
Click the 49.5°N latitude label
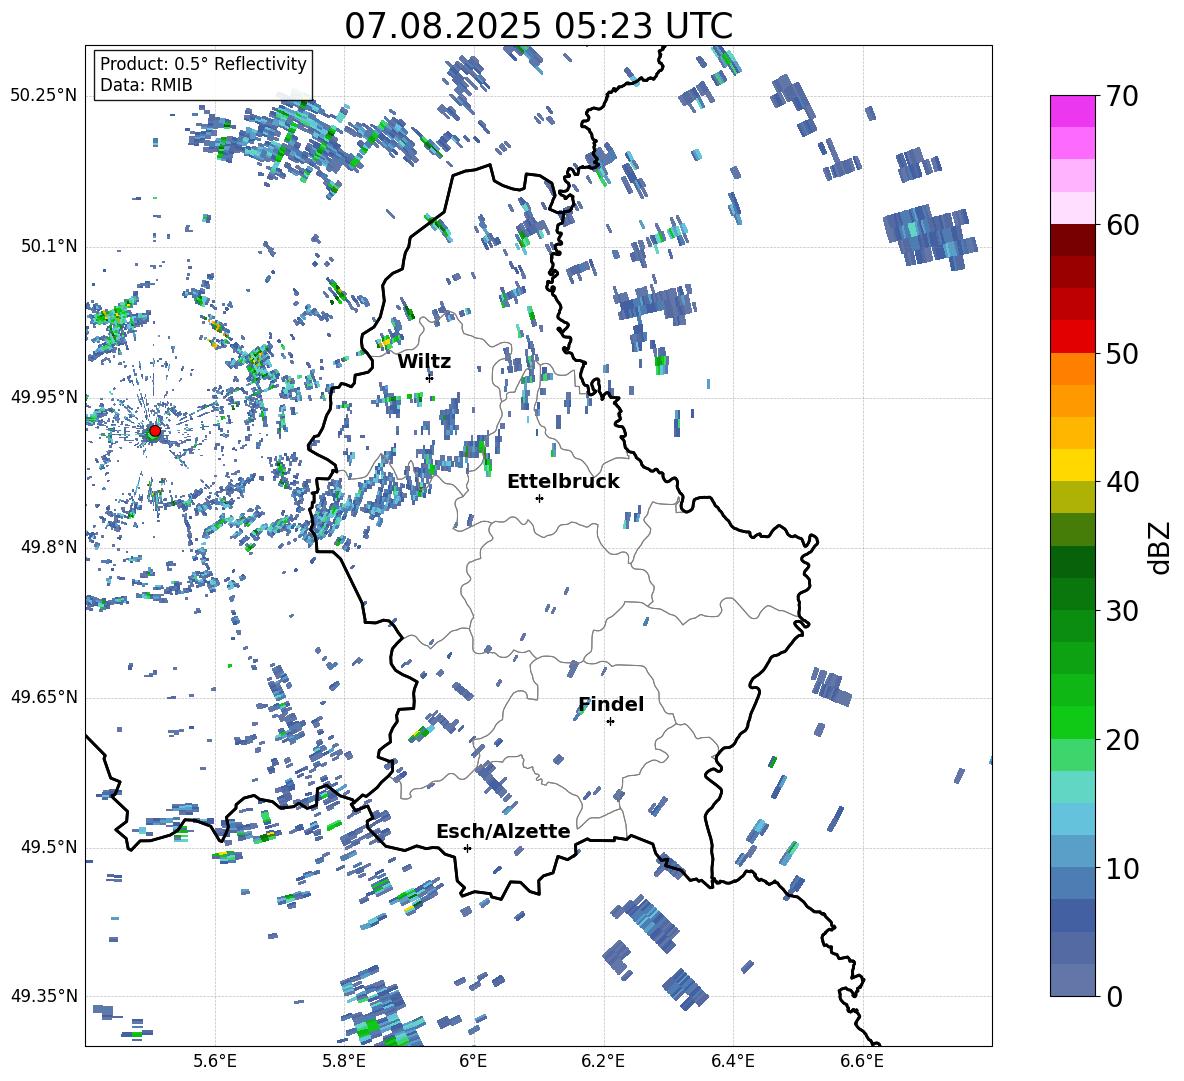click(x=49, y=847)
